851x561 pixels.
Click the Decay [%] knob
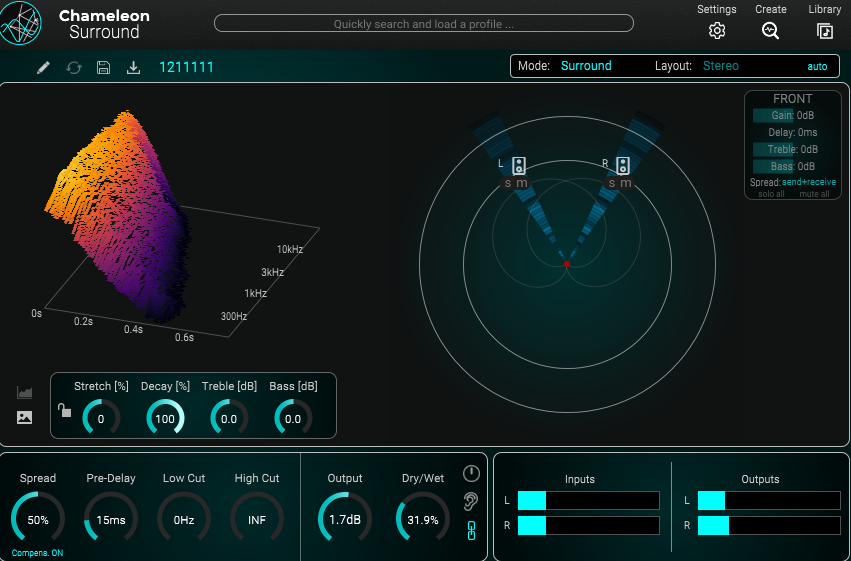pyautogui.click(x=165, y=419)
